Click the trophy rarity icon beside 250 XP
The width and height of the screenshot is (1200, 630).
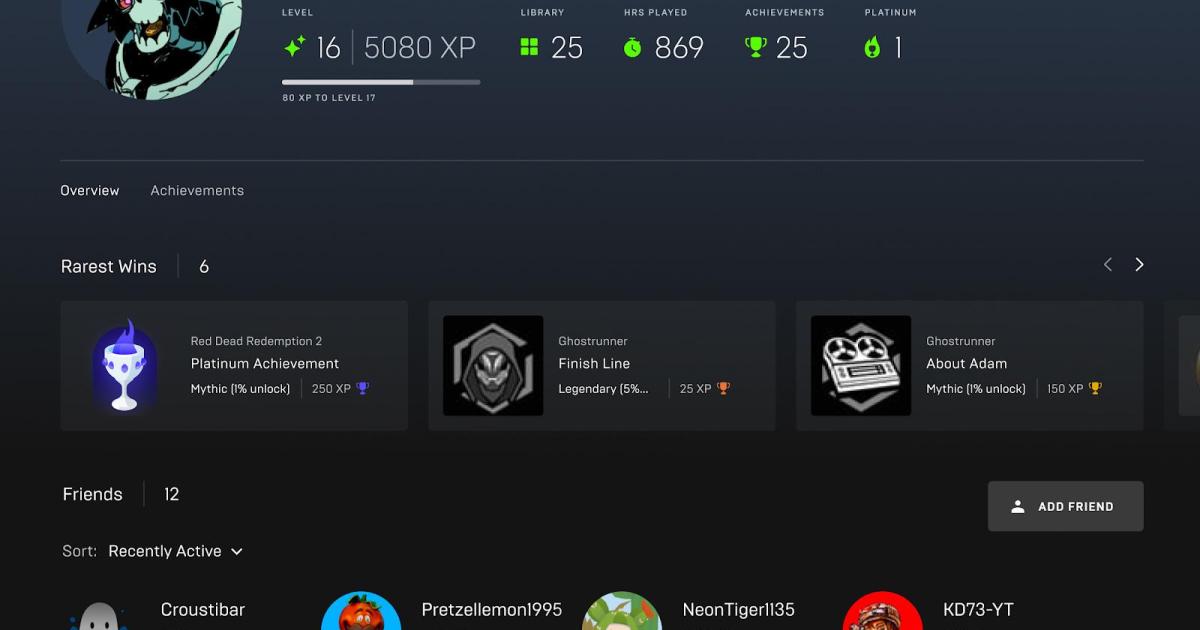pyautogui.click(x=362, y=389)
